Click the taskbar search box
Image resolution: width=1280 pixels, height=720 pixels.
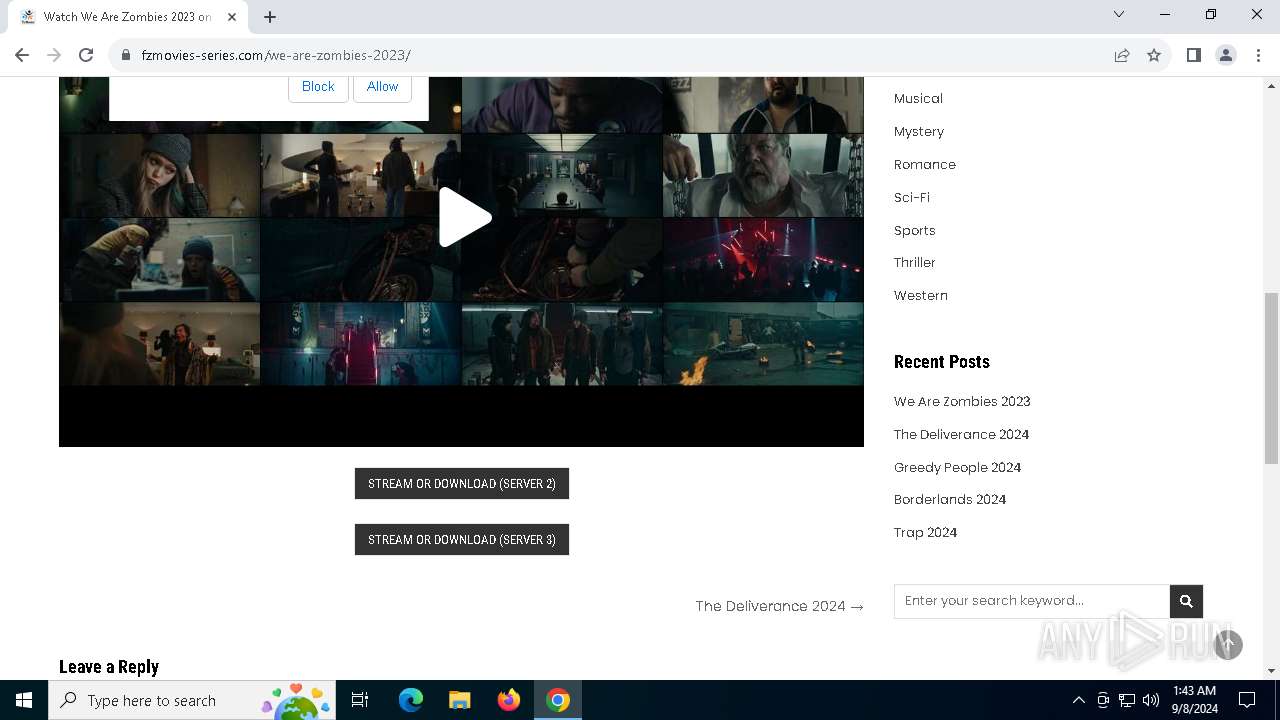tap(192, 700)
